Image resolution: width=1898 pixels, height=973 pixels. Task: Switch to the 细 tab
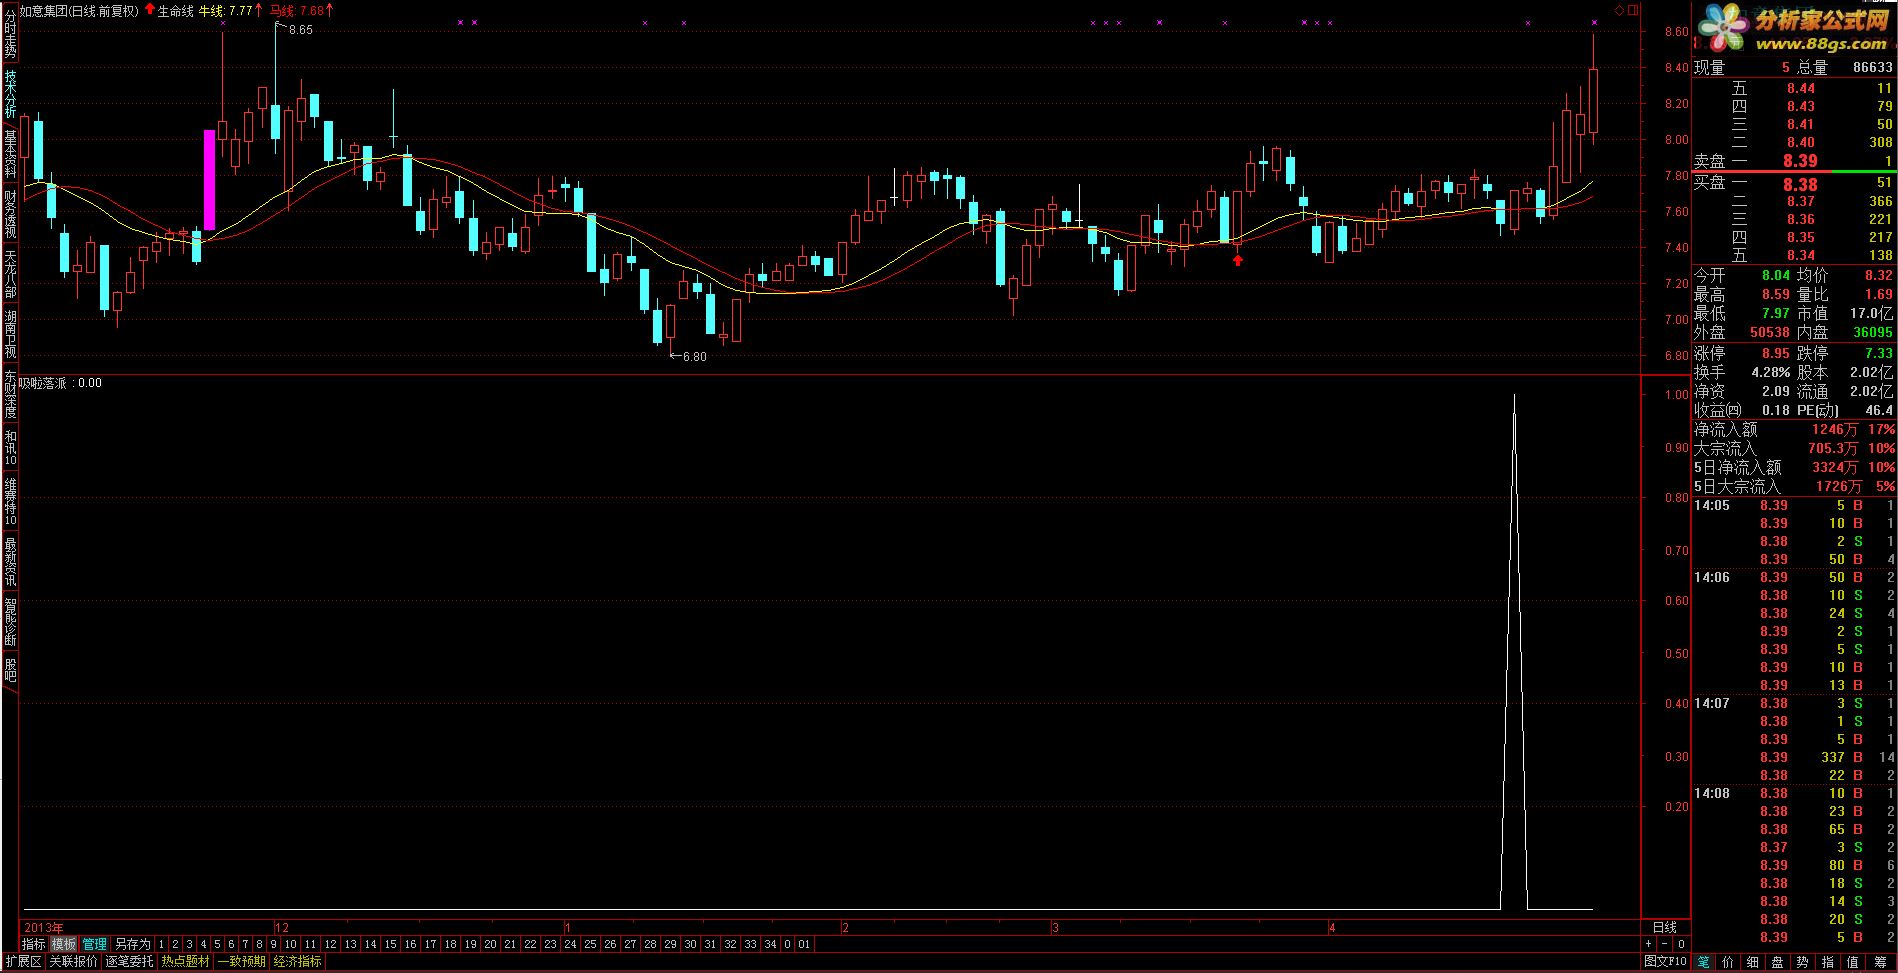pos(1753,962)
